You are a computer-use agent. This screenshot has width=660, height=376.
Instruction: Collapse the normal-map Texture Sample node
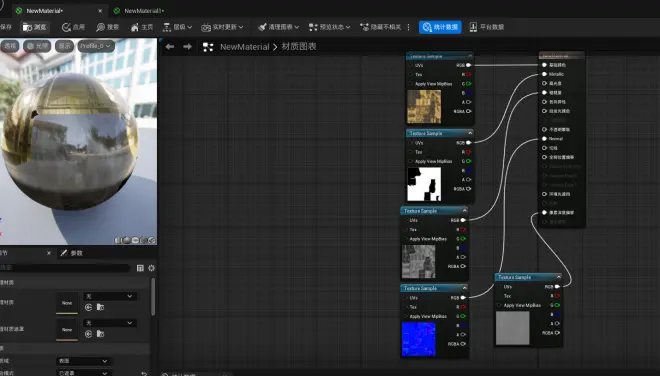click(464, 288)
